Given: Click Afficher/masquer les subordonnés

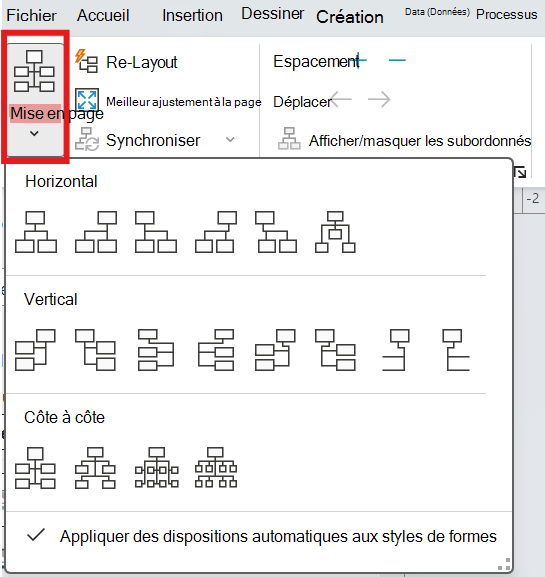Looking at the screenshot, I should pos(404,140).
